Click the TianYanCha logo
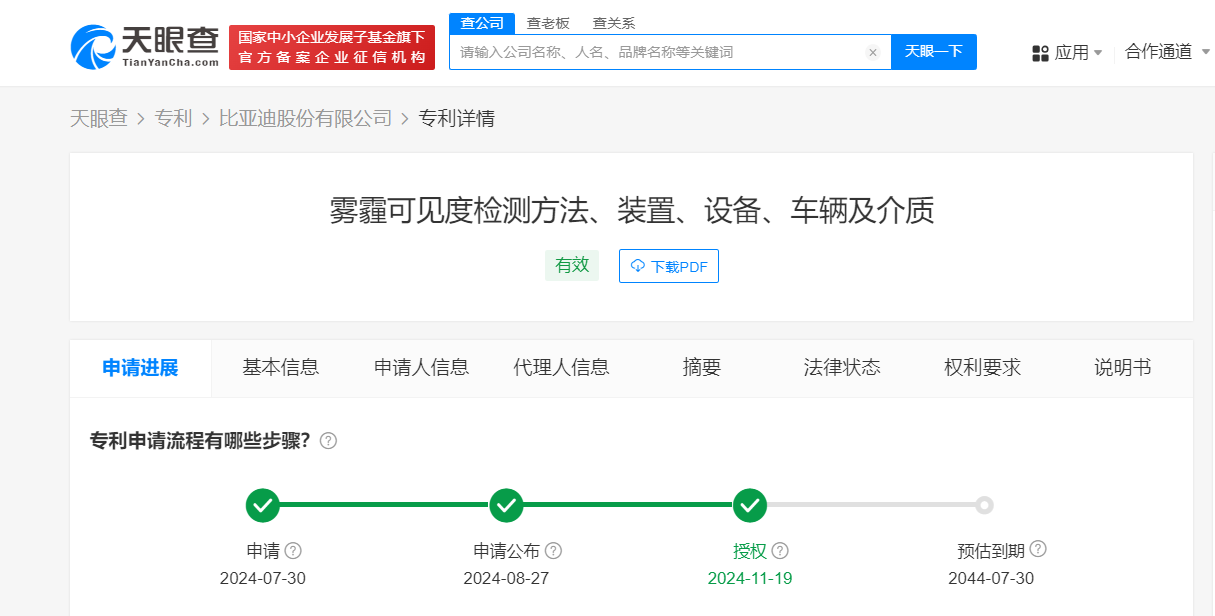The width and height of the screenshot is (1215, 616). click(145, 47)
